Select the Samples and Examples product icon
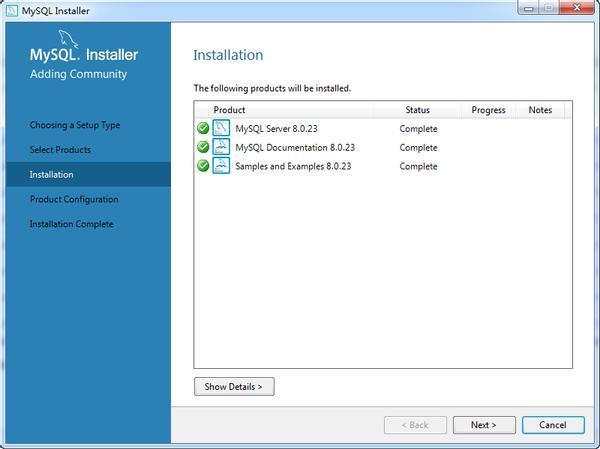Screen dimensions: 600x449 click(x=221, y=166)
